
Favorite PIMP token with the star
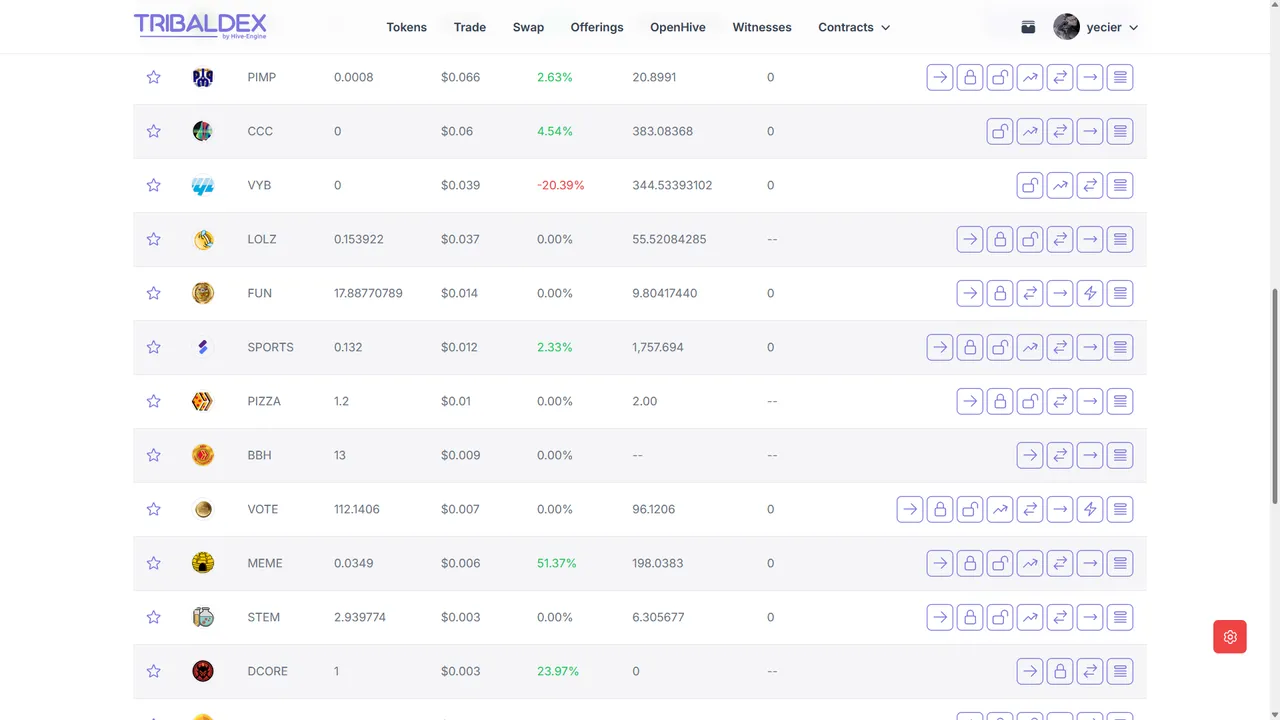click(153, 77)
